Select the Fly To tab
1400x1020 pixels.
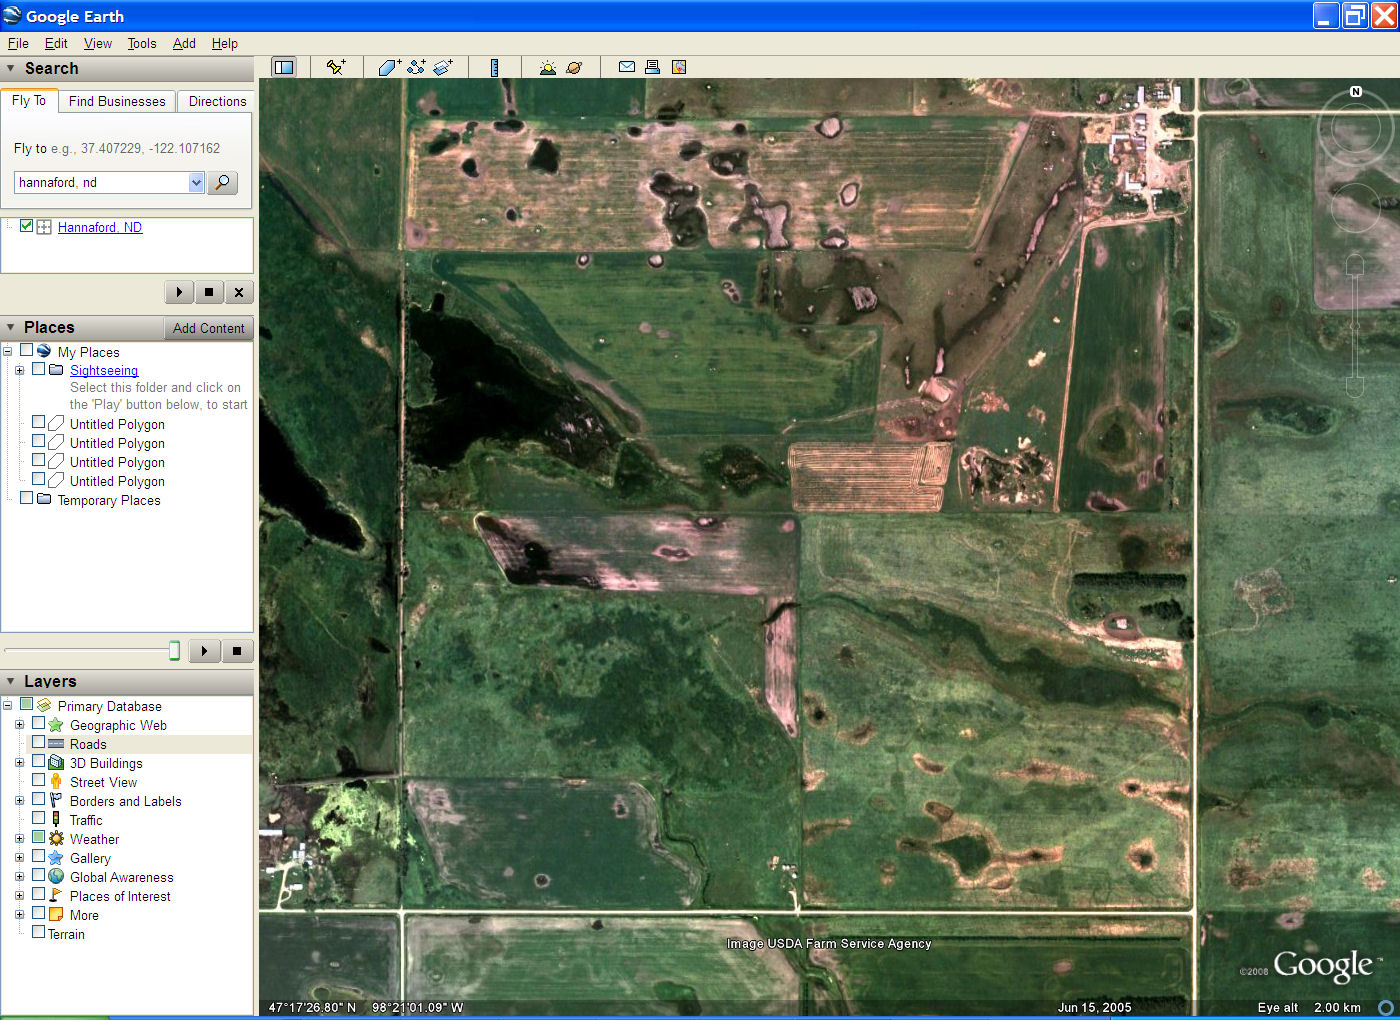pyautogui.click(x=29, y=100)
